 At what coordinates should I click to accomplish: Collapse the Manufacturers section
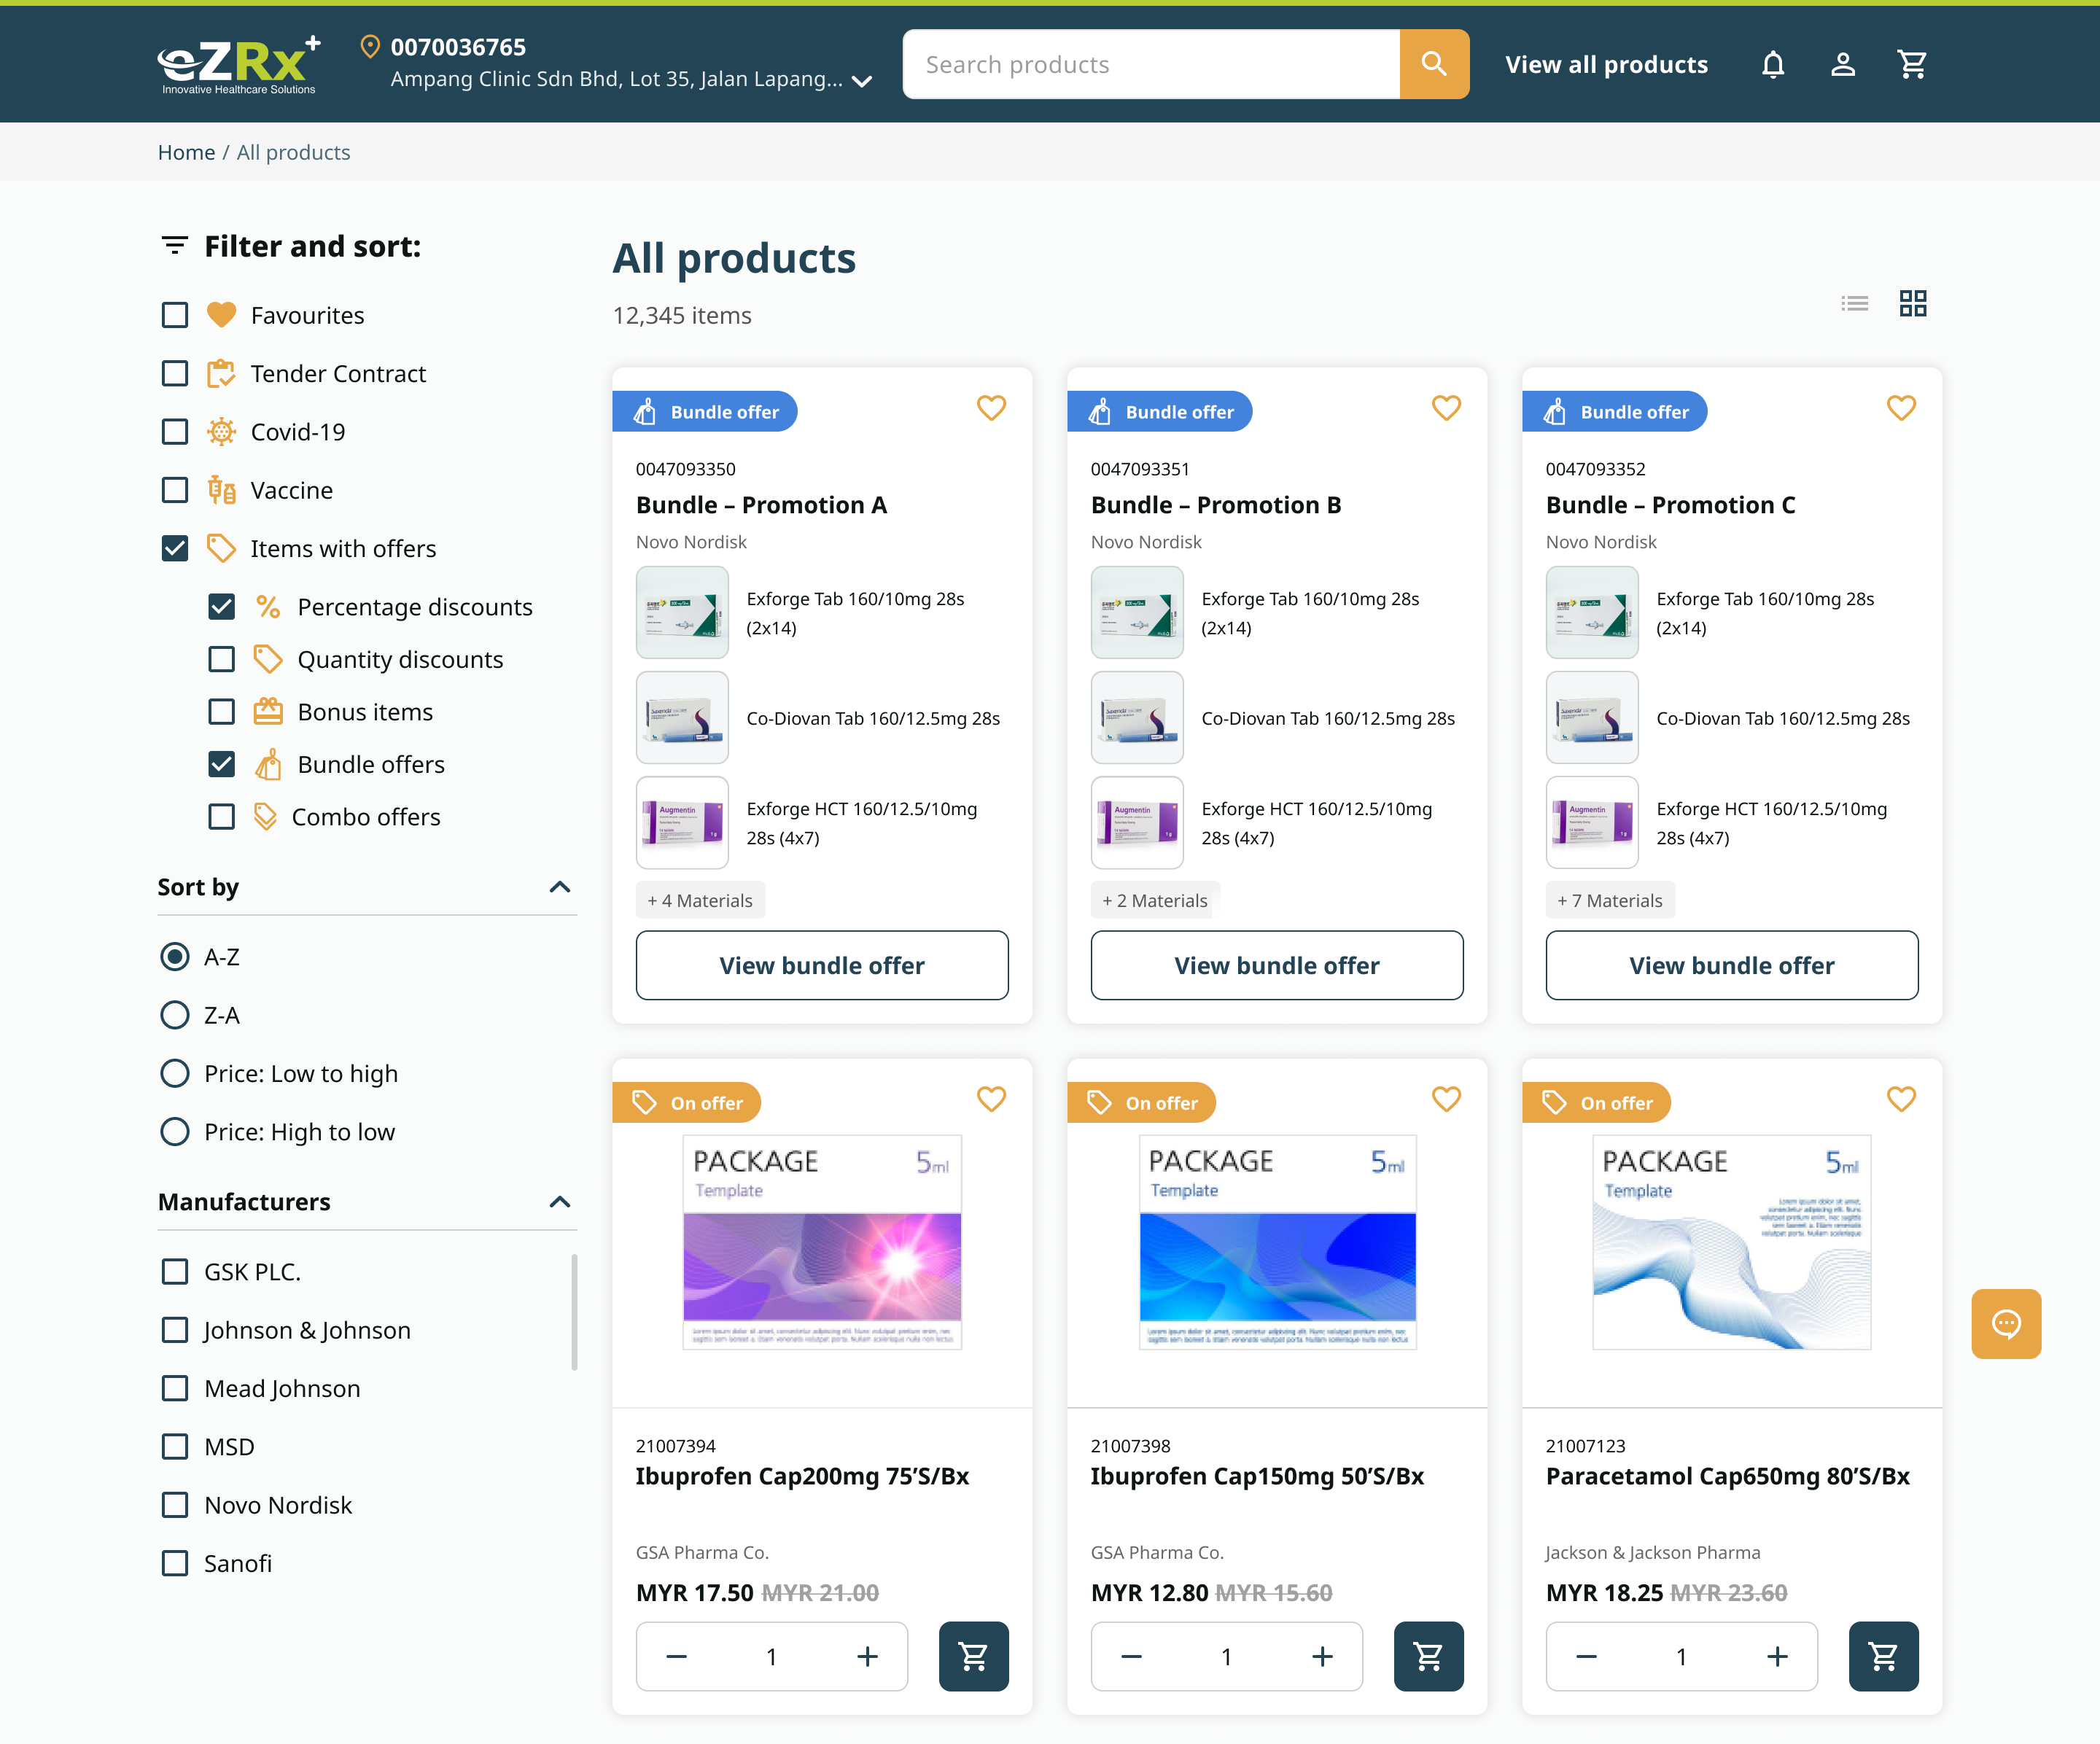click(560, 1202)
